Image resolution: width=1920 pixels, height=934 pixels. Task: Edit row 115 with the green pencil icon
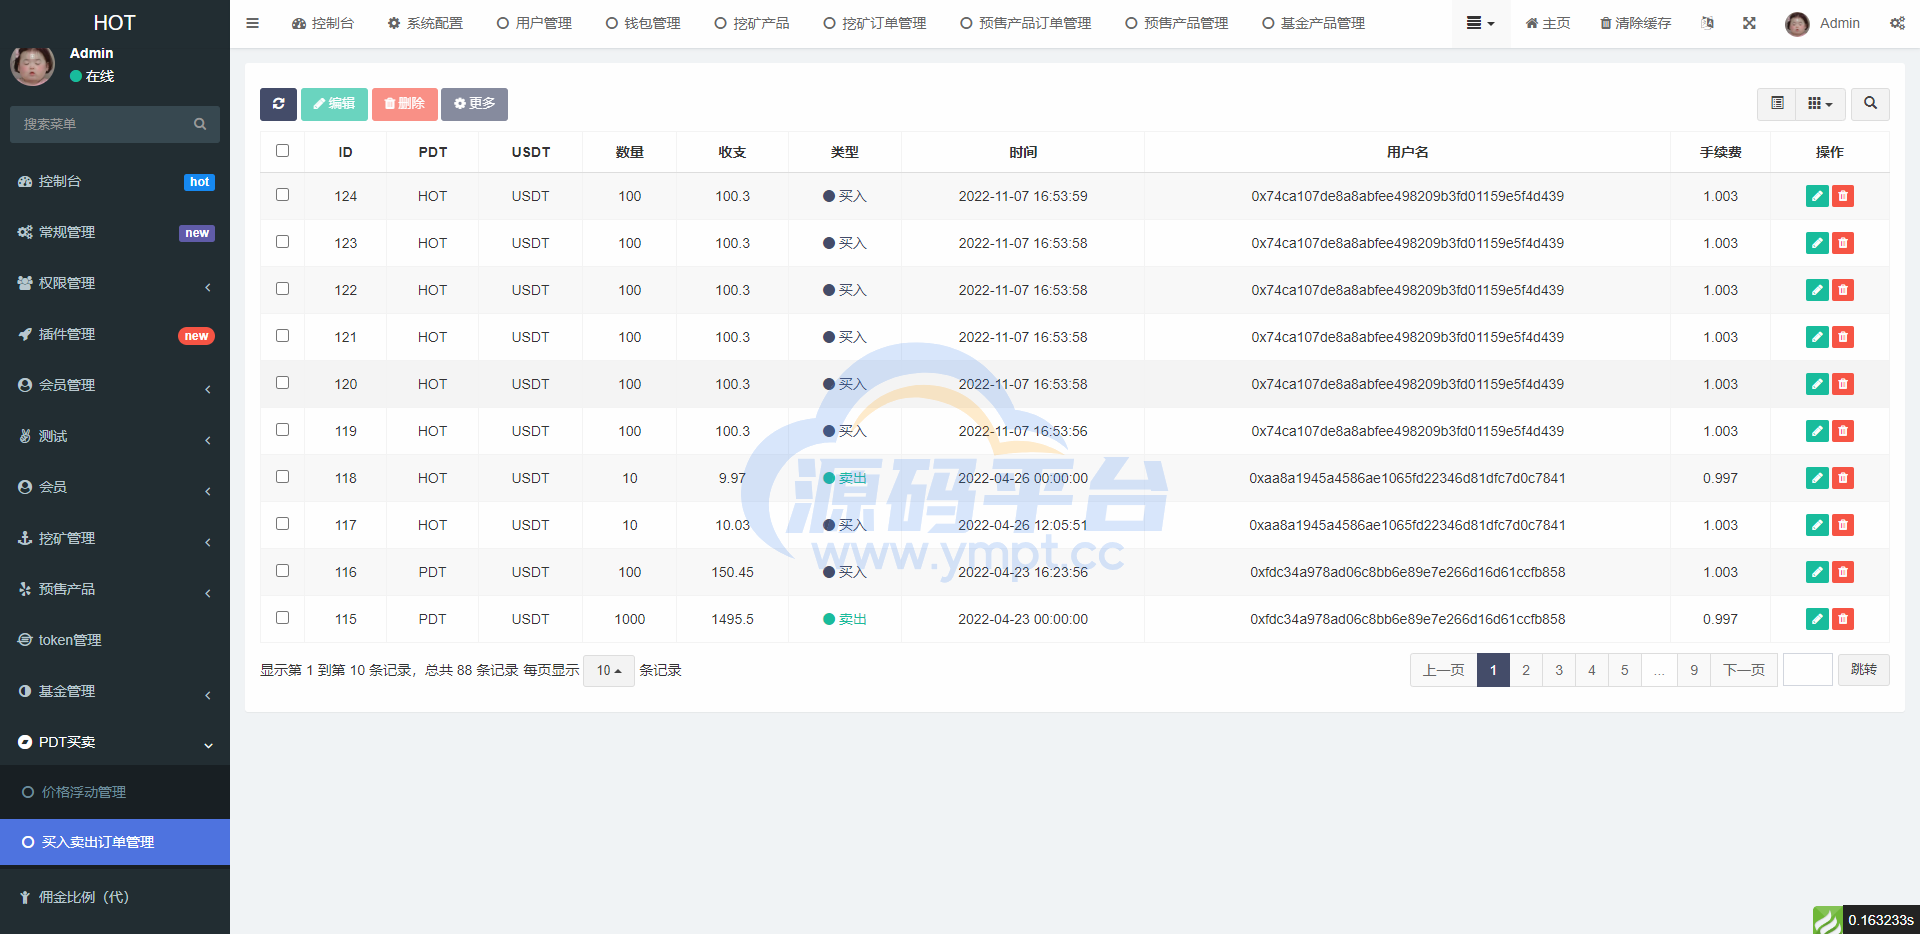click(1817, 619)
